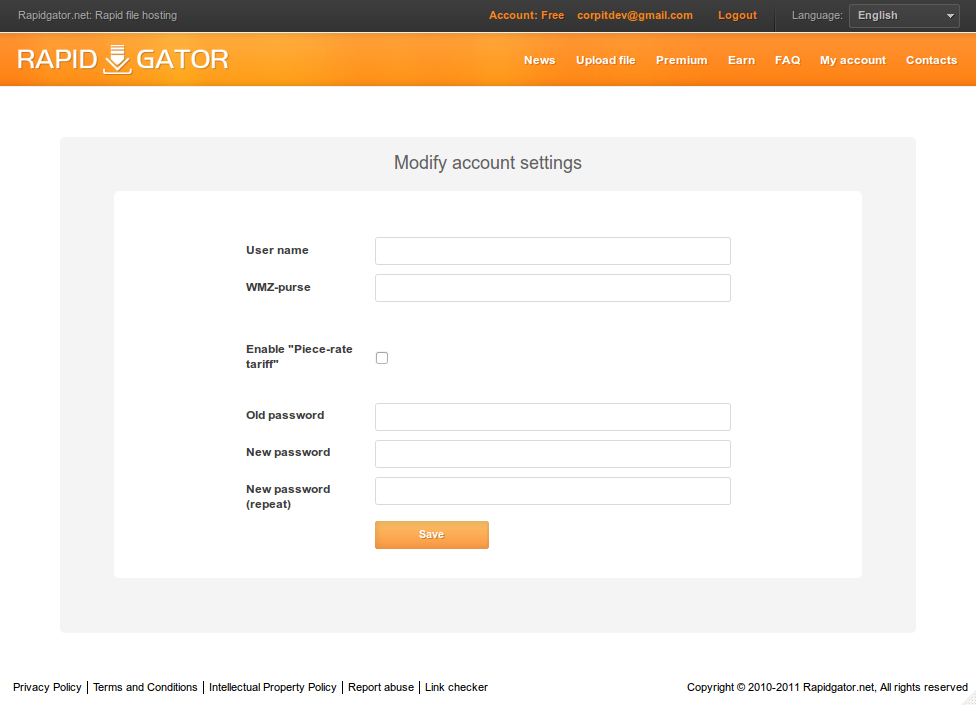The width and height of the screenshot is (976, 705).
Task: Open the News page
Action: pos(539,60)
